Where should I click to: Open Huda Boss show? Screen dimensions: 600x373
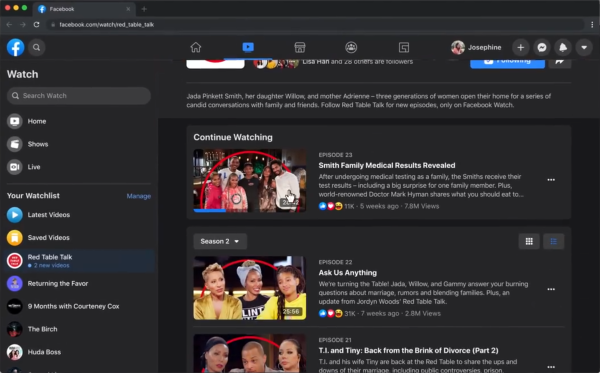coord(79,352)
